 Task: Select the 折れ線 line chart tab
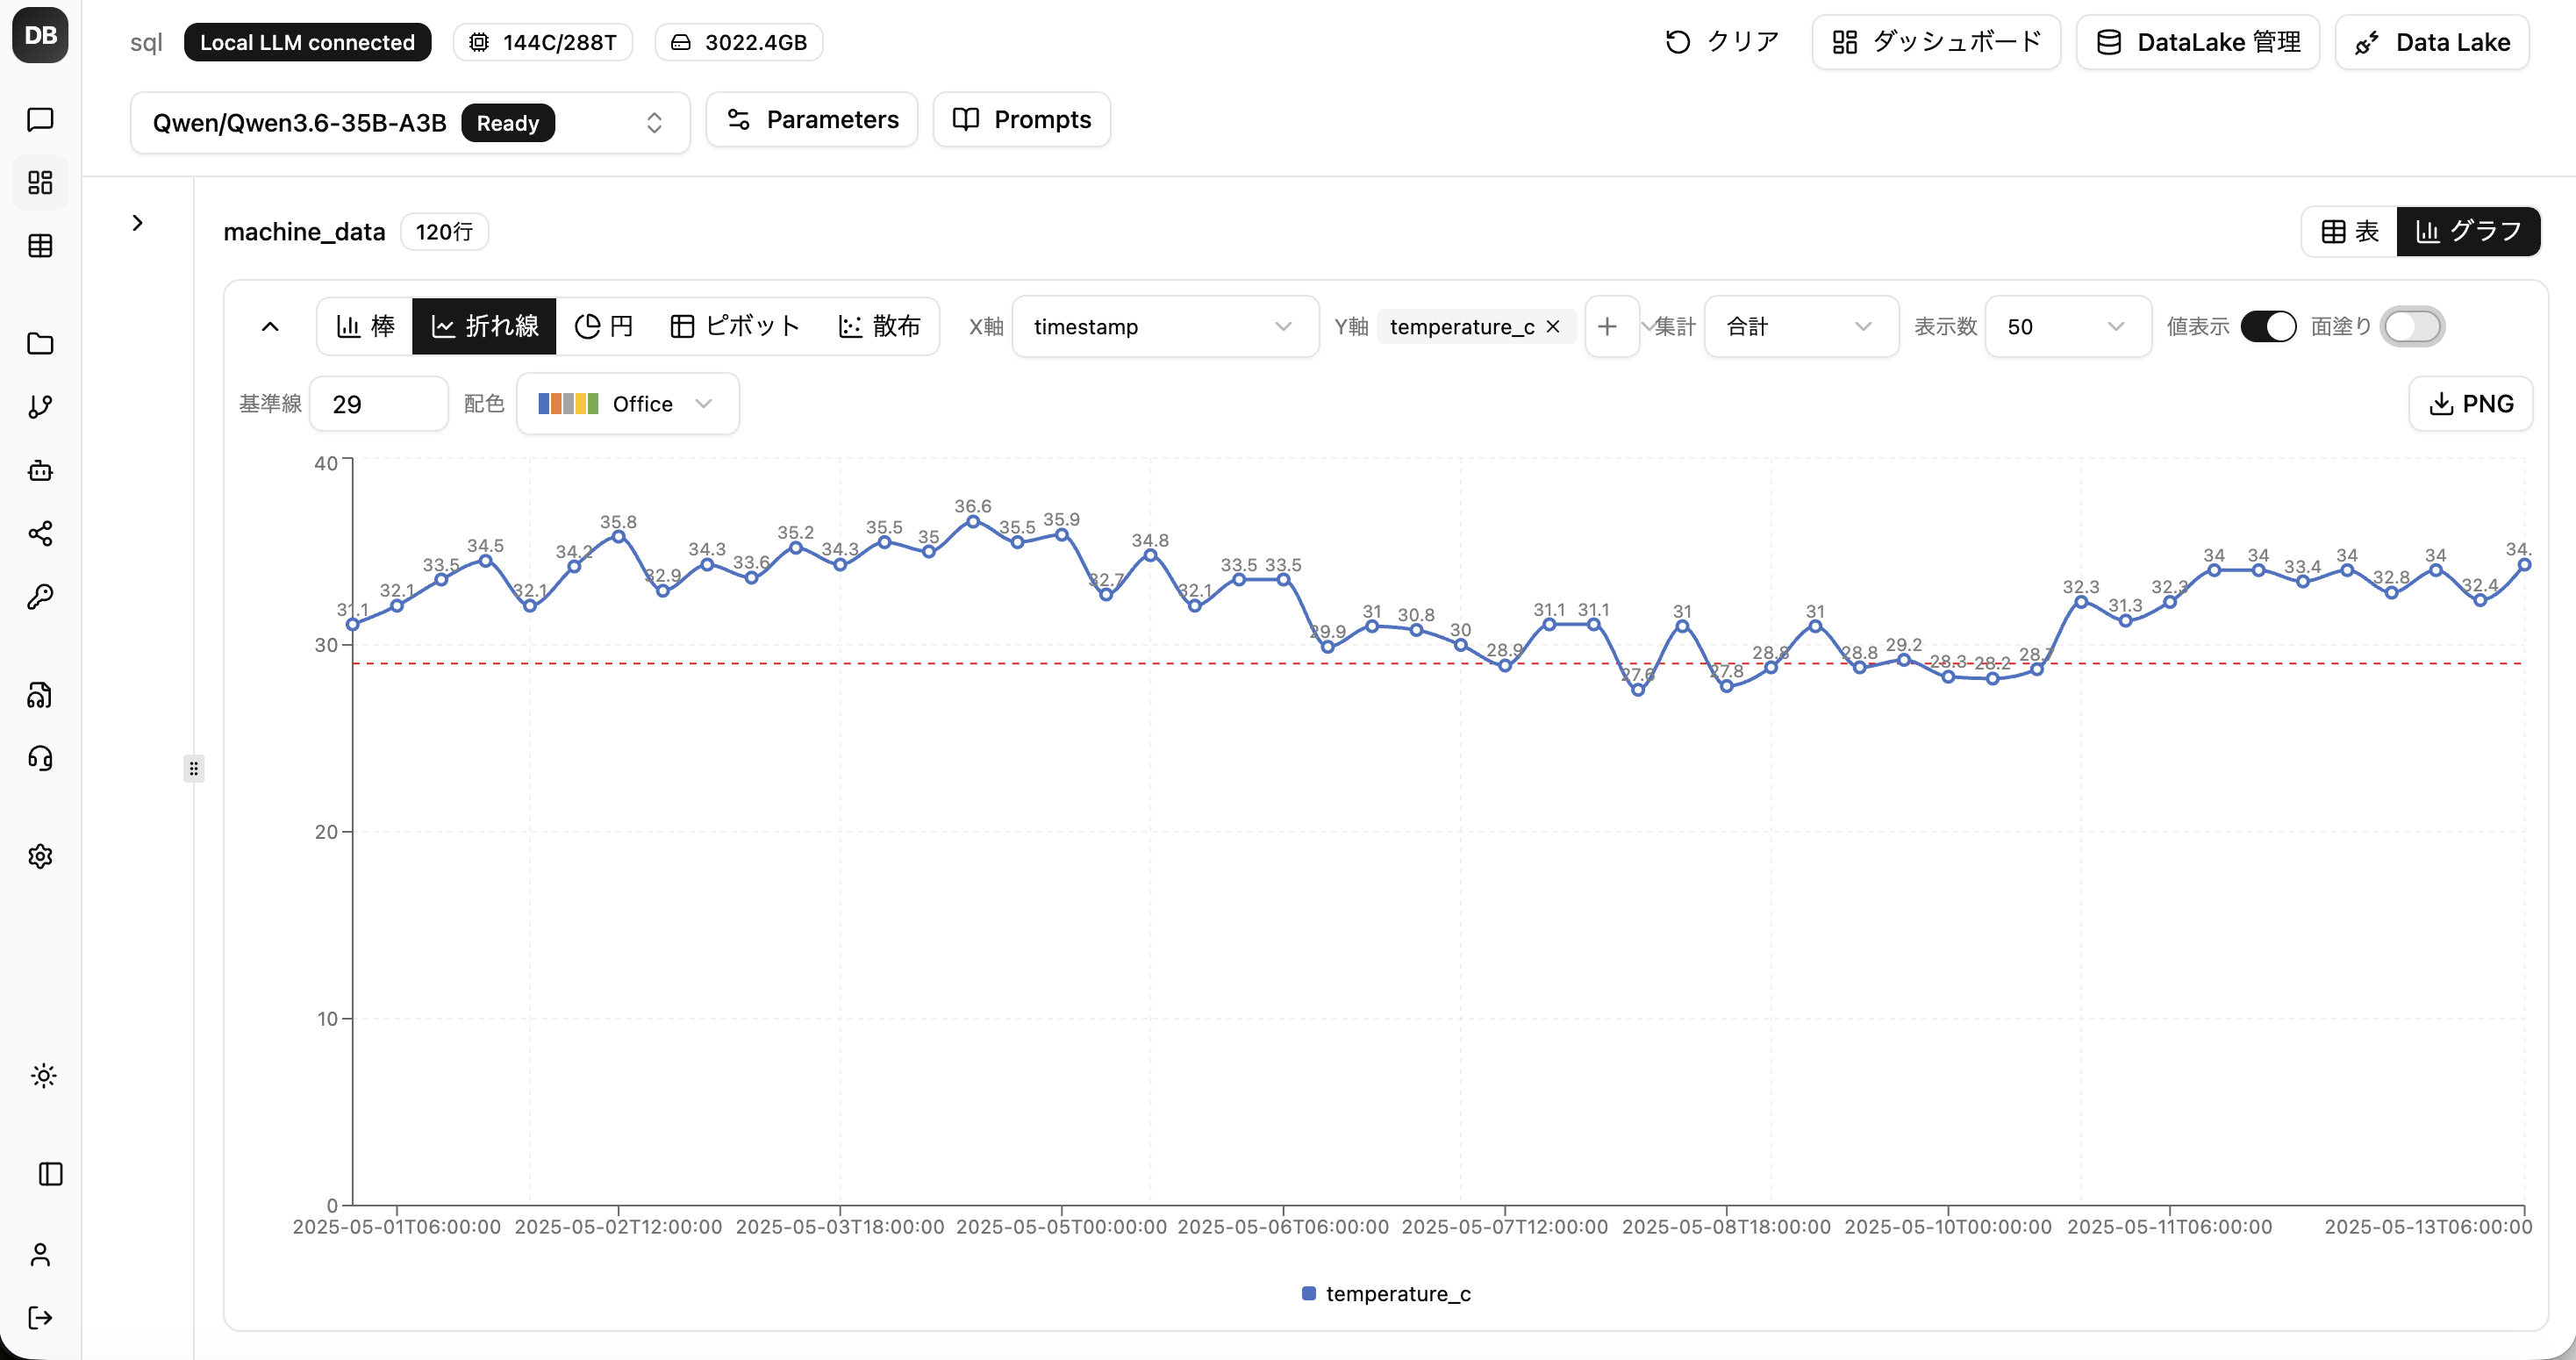(484, 326)
